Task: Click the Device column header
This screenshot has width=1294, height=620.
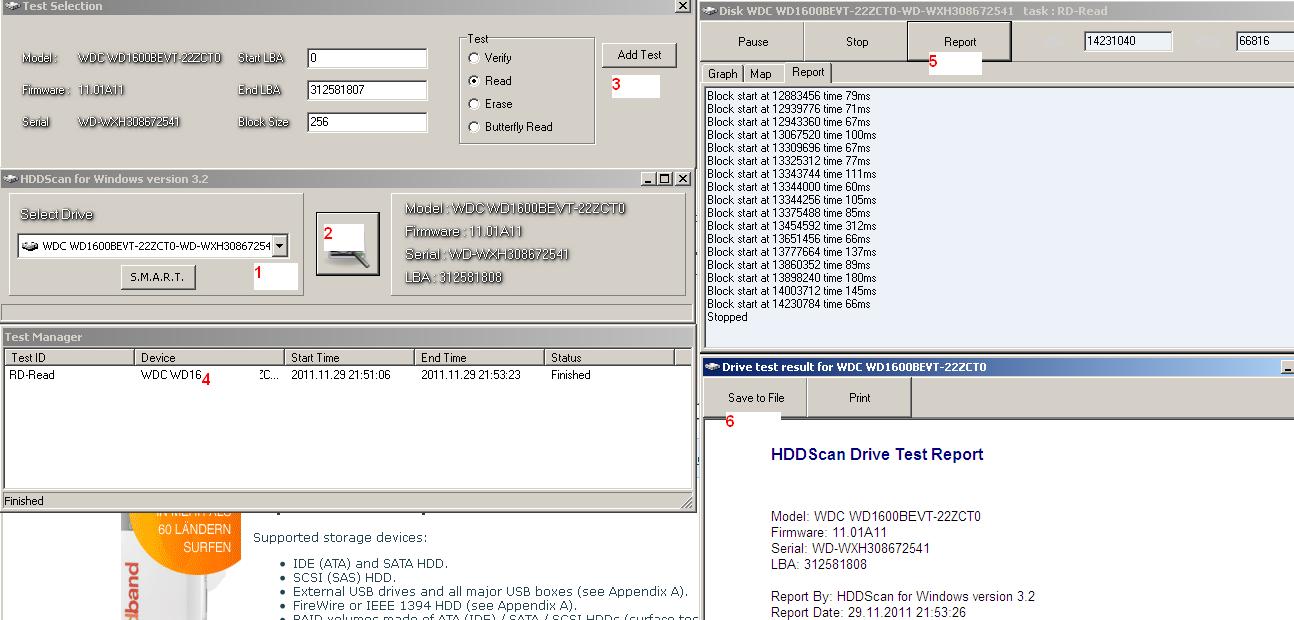Action: [209, 357]
